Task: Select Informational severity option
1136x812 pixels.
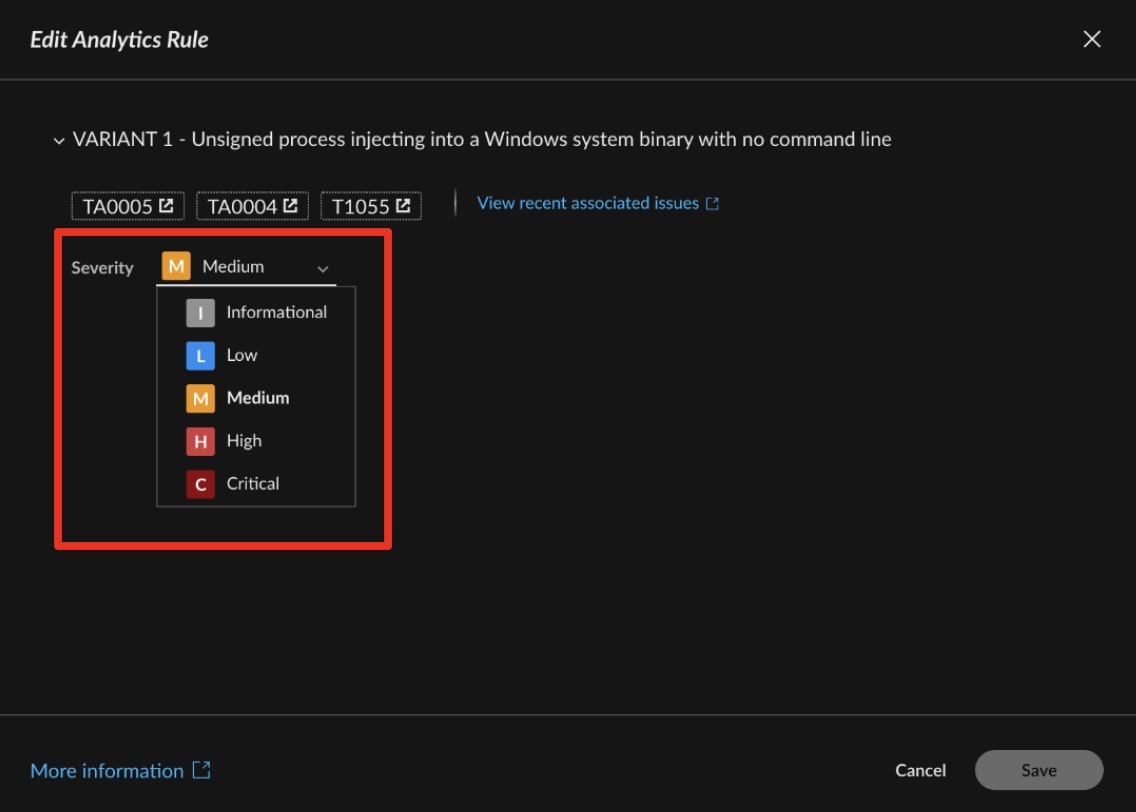Action: (275, 312)
